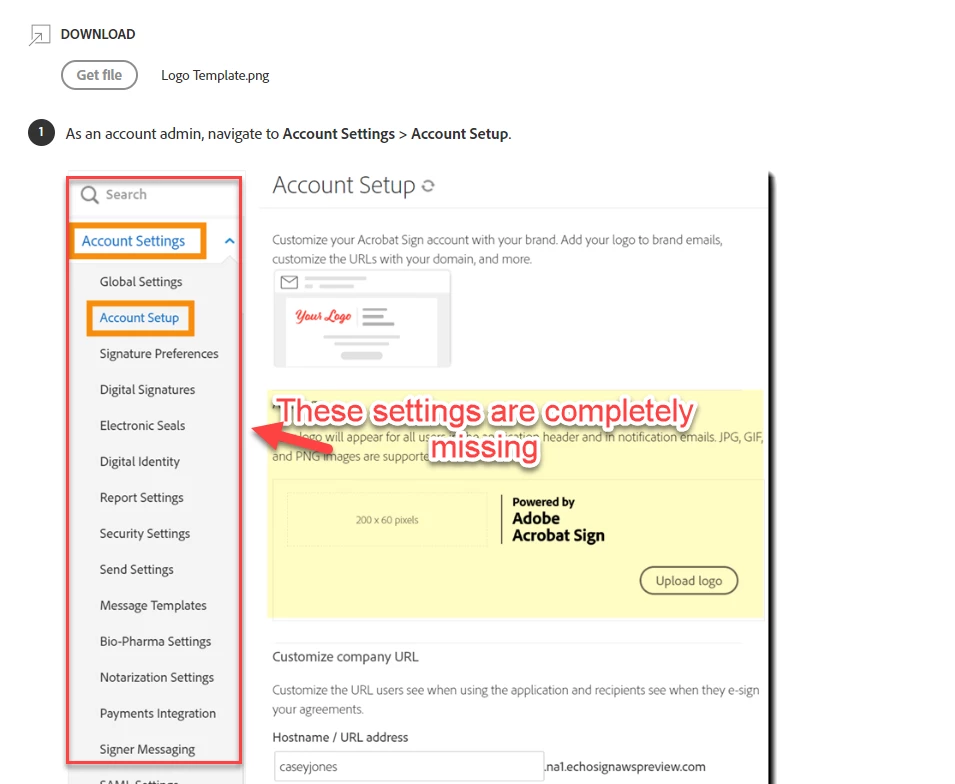Click the Get file button
The width and height of the screenshot is (955, 784).
point(99,75)
